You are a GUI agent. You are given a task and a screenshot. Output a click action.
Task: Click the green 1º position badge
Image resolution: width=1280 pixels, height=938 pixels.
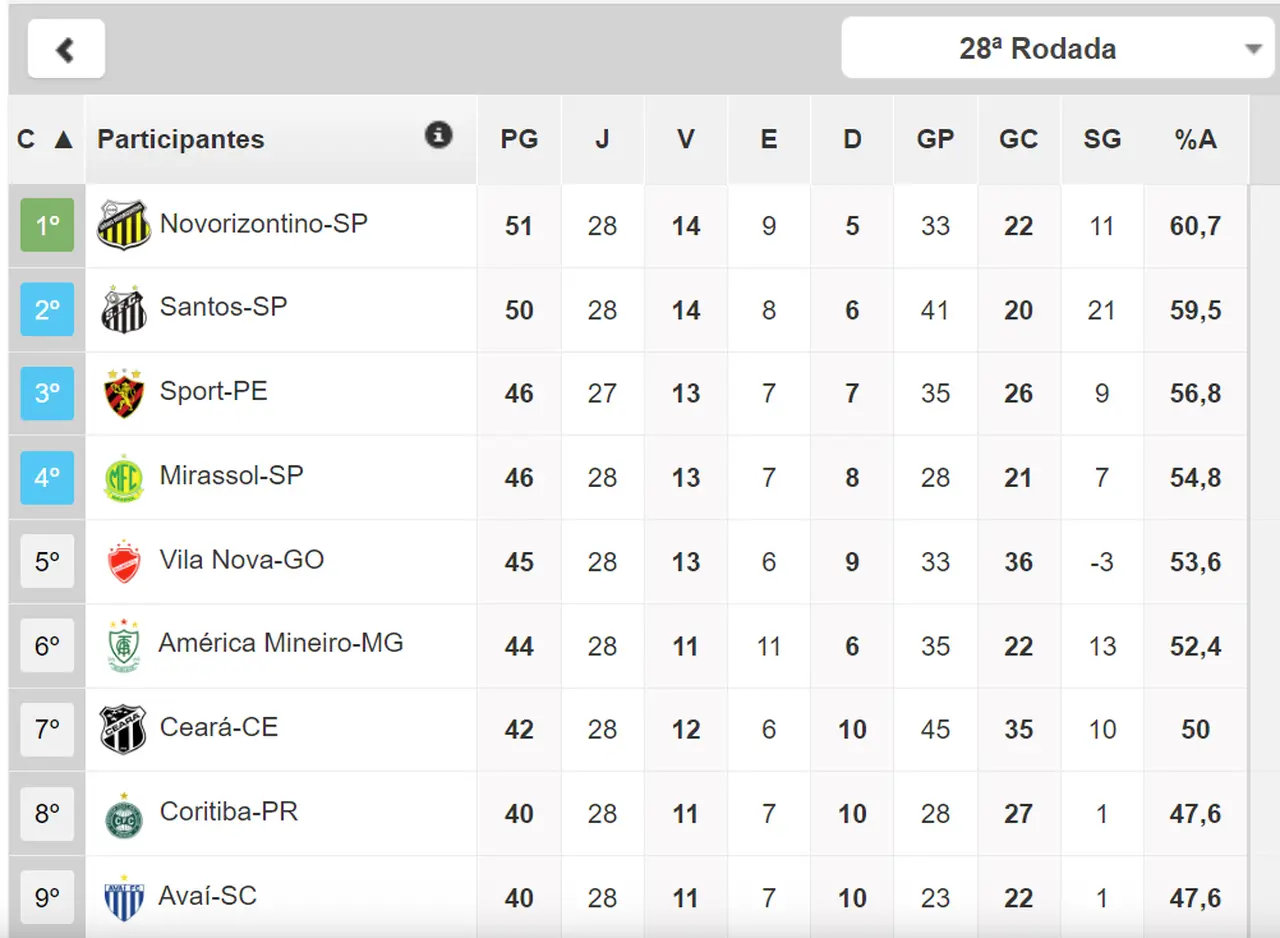click(x=47, y=226)
